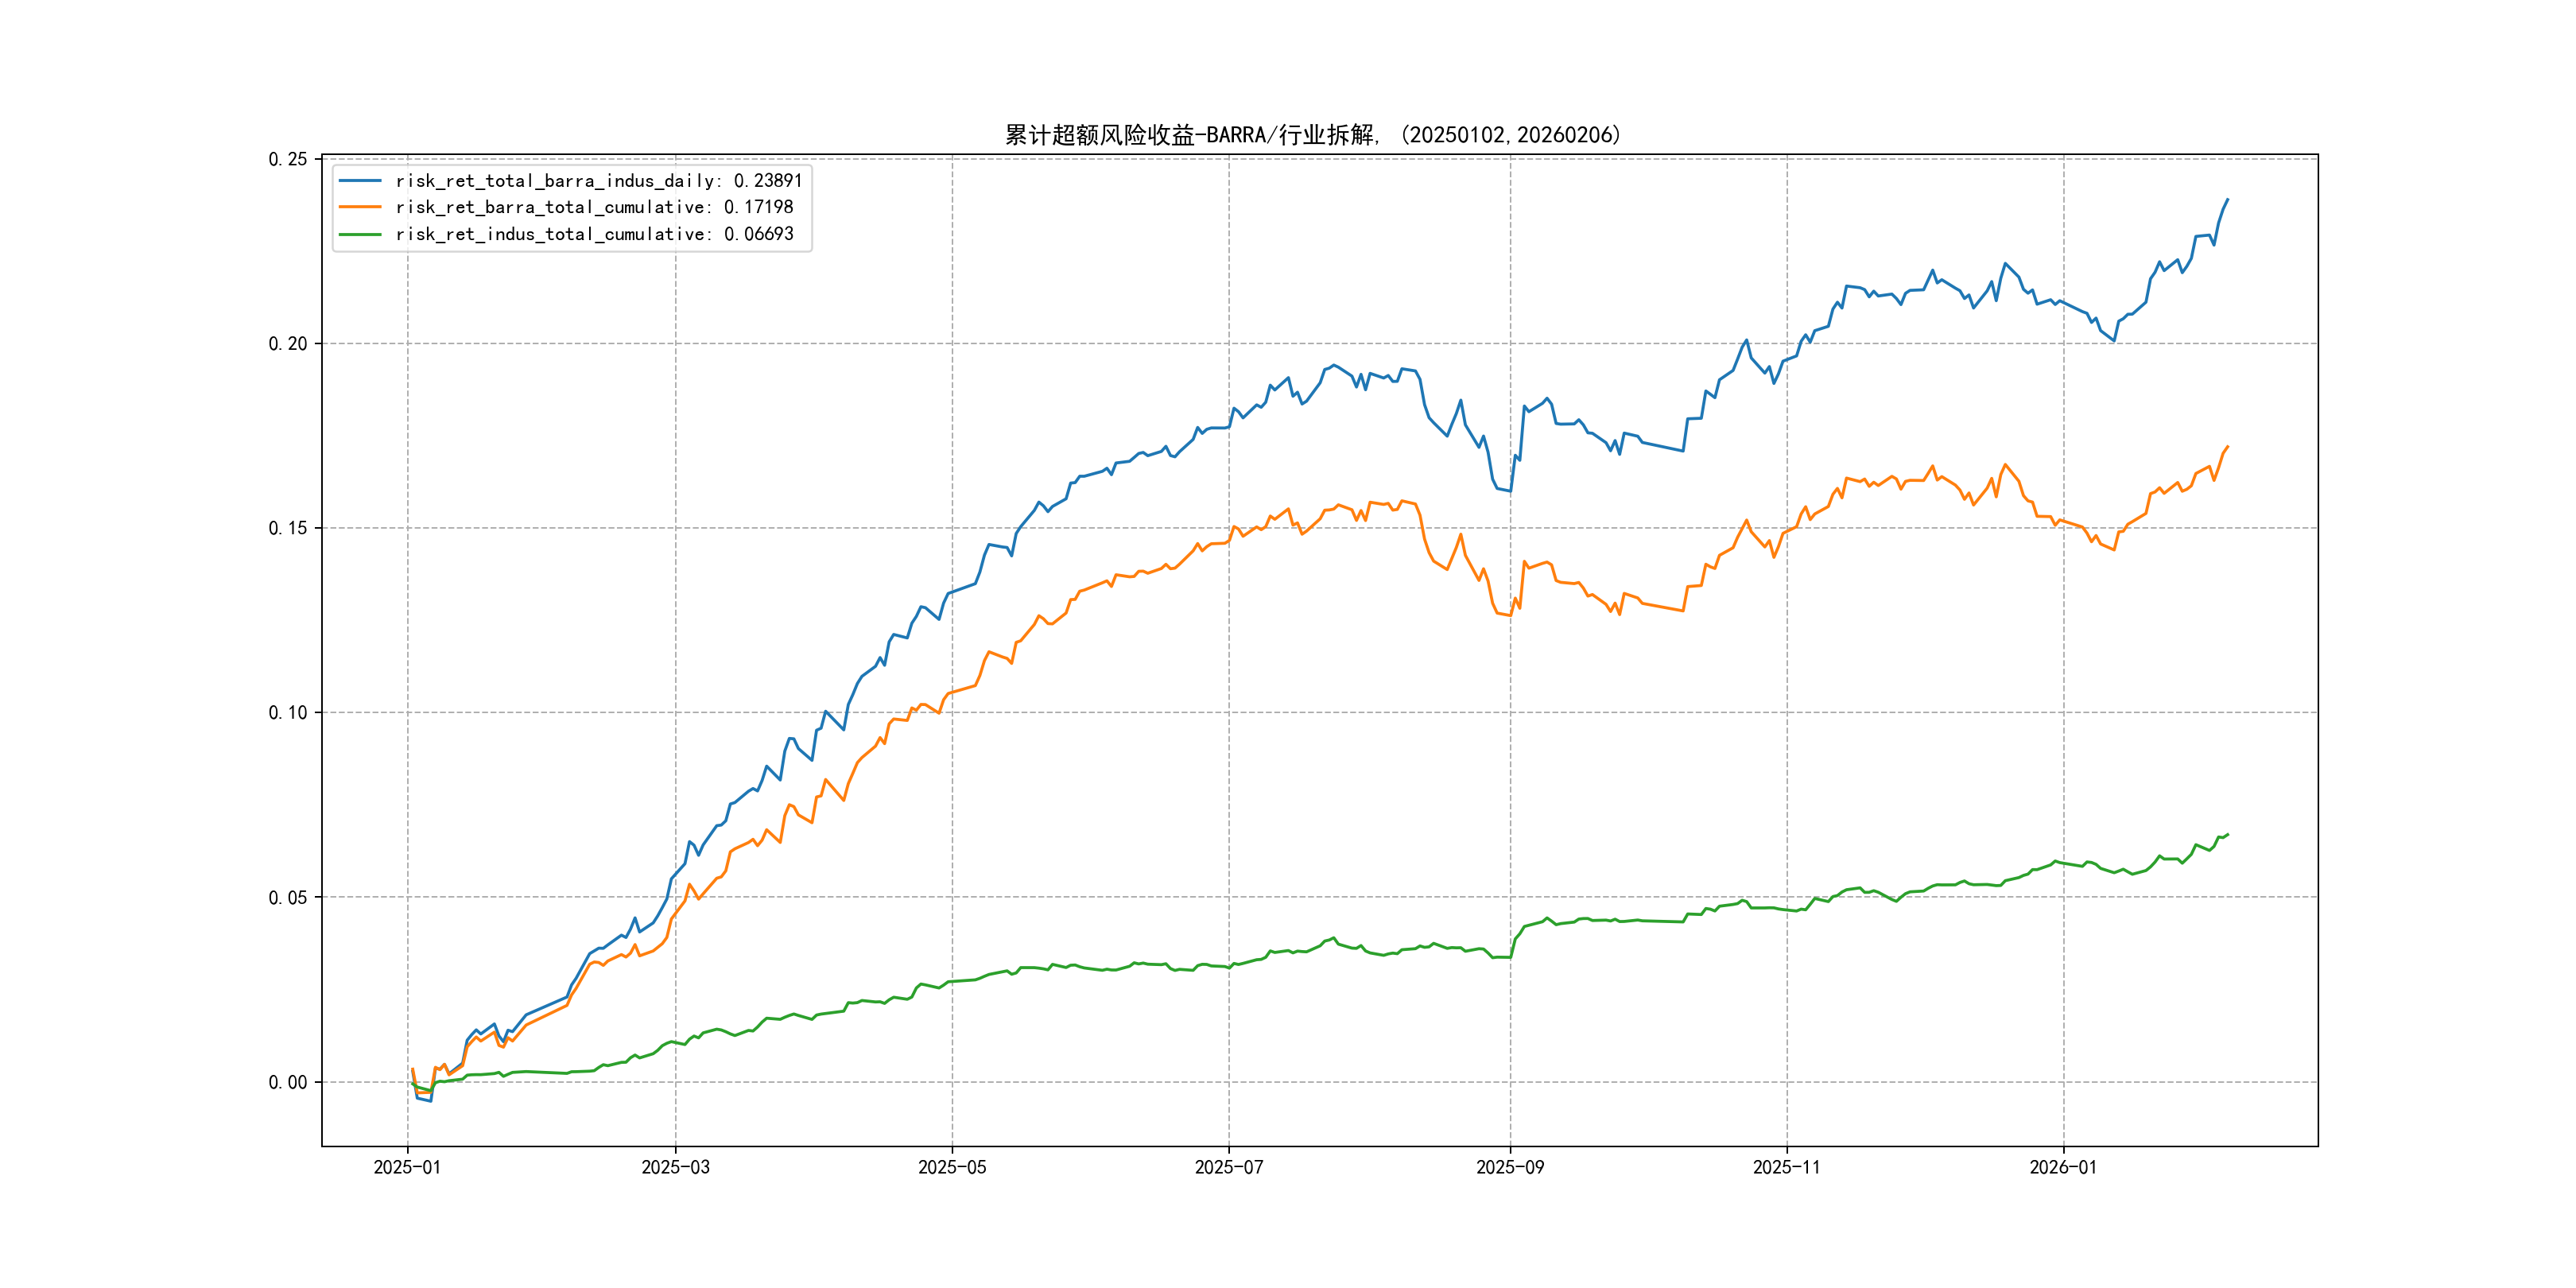This screenshot has height=1288, width=2576.
Task: Click the 0.25 y-axis tick label
Action: pyautogui.click(x=288, y=159)
